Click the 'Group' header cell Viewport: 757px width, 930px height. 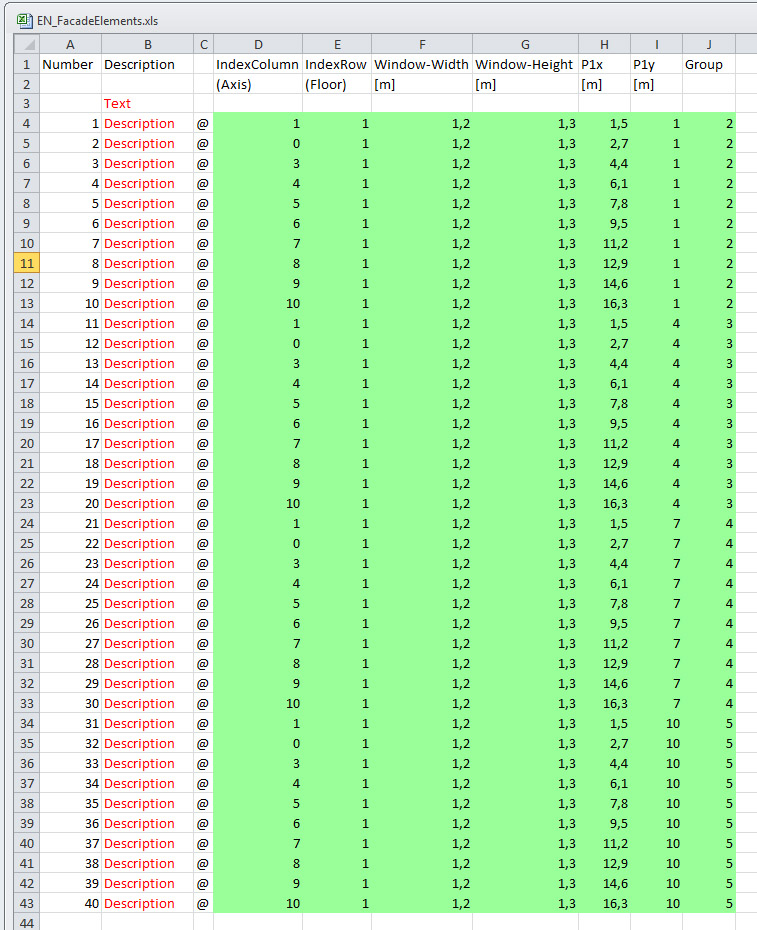pos(709,64)
